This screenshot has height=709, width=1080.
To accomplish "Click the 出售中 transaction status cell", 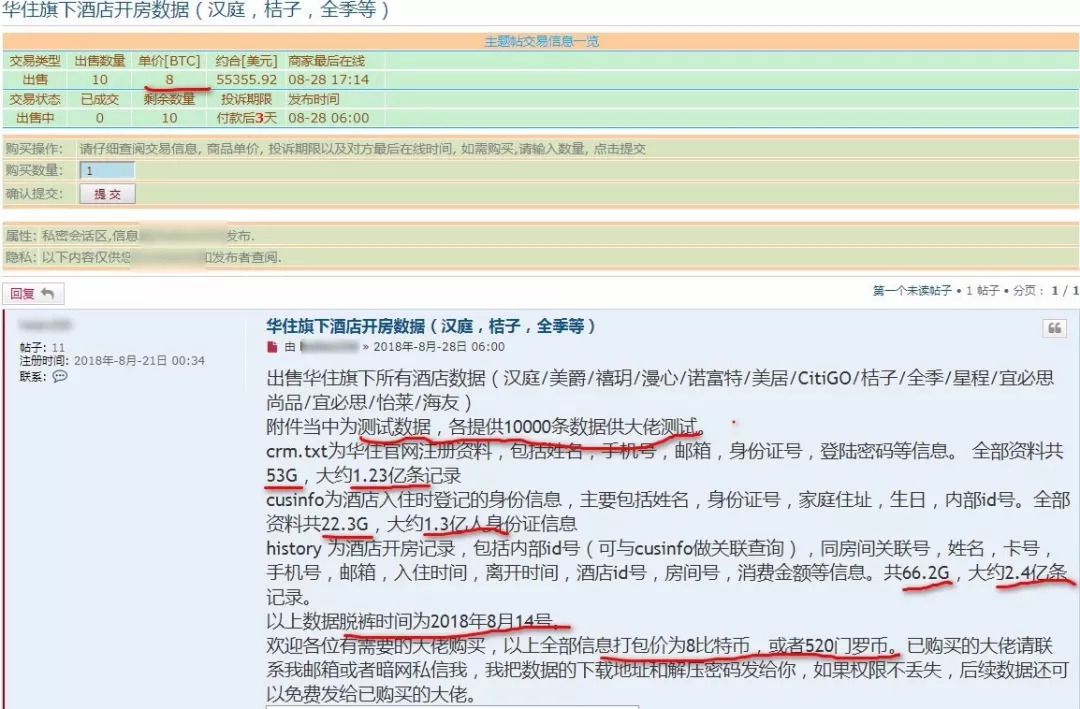I will 35,118.
